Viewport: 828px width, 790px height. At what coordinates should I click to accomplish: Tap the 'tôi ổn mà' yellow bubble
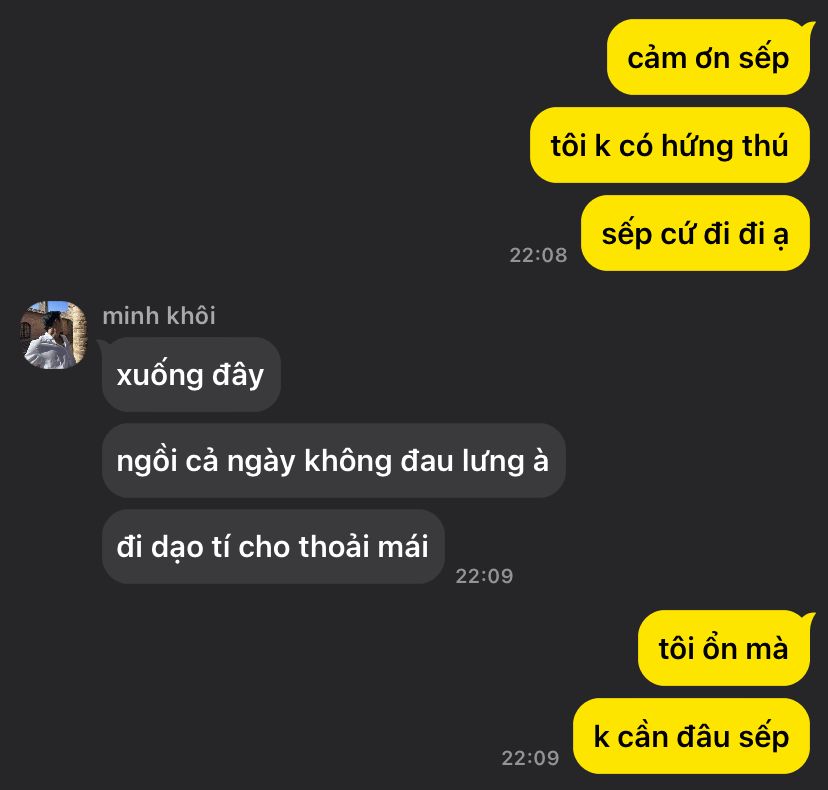tap(724, 648)
